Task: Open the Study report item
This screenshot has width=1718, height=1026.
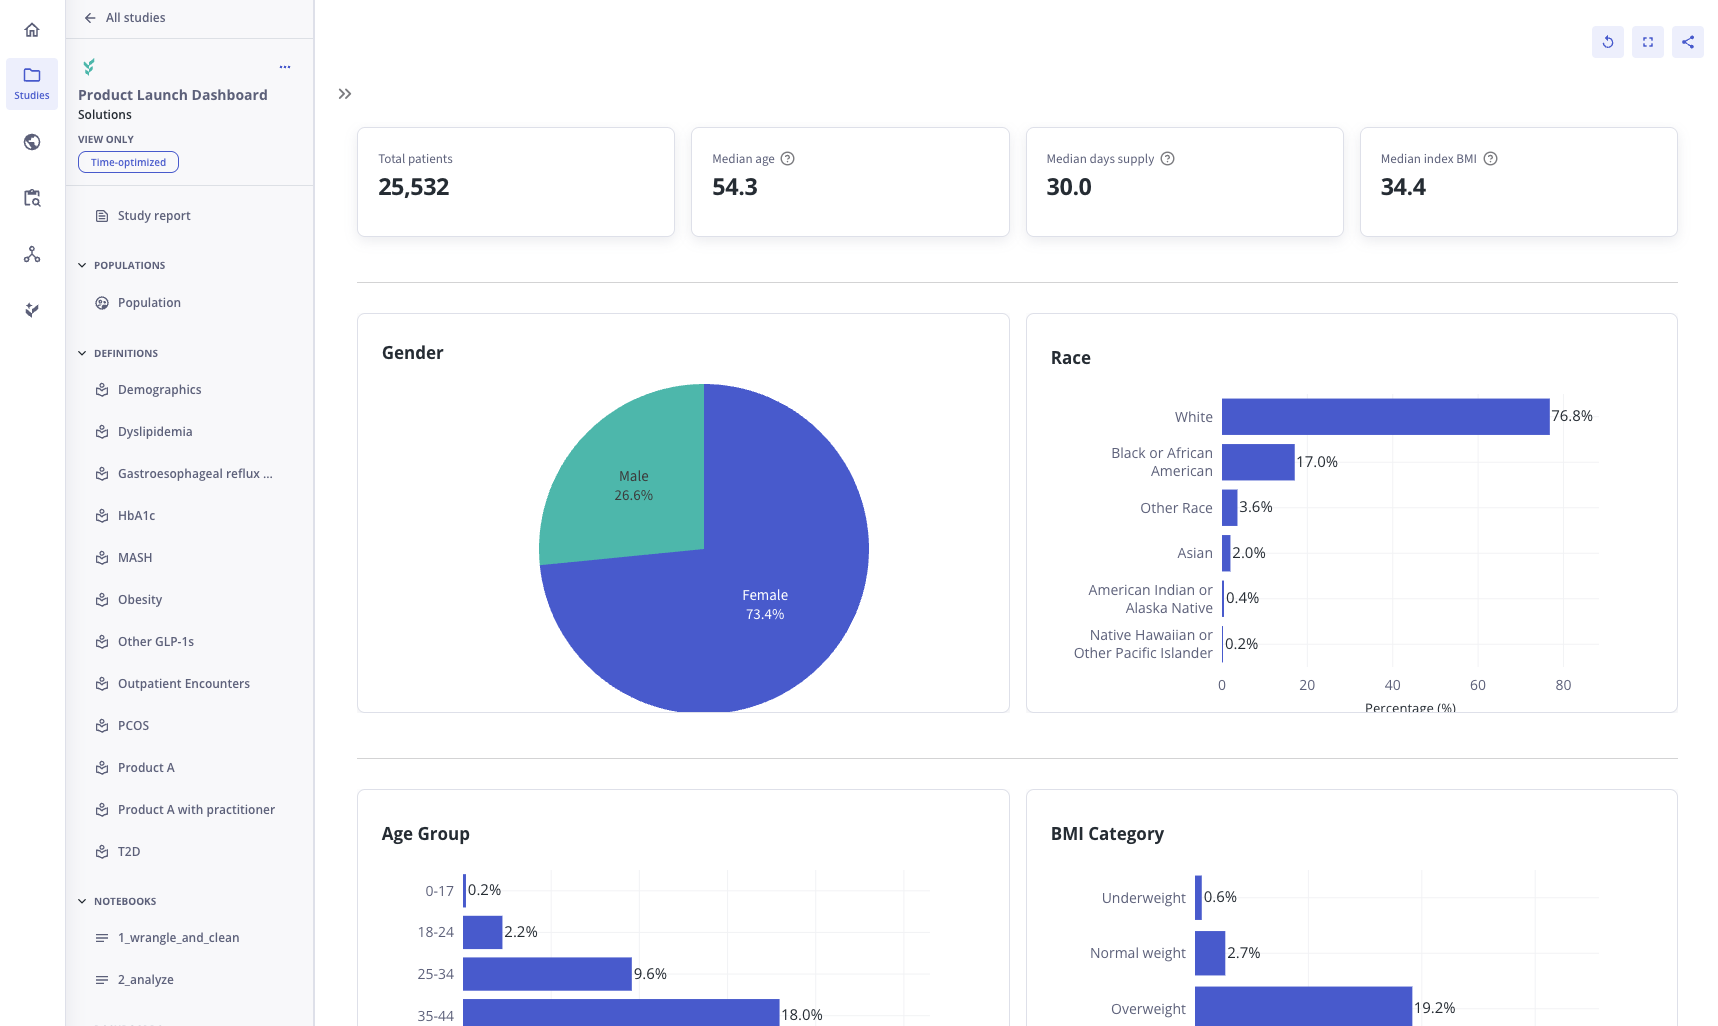Action: (153, 216)
